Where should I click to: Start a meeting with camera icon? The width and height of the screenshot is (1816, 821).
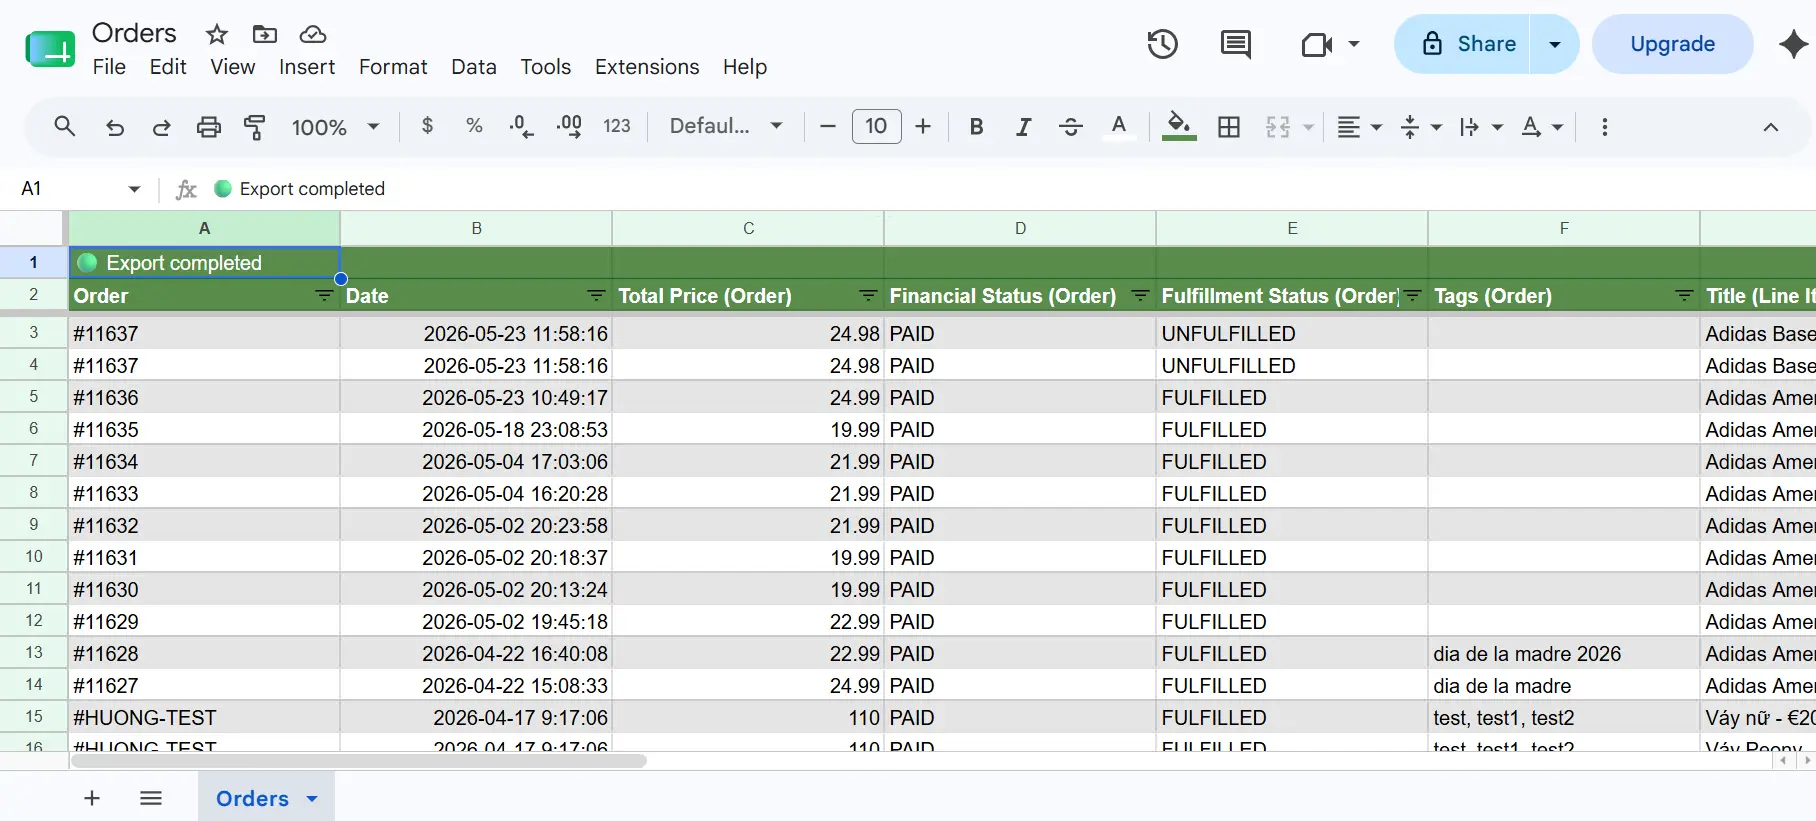point(1317,44)
